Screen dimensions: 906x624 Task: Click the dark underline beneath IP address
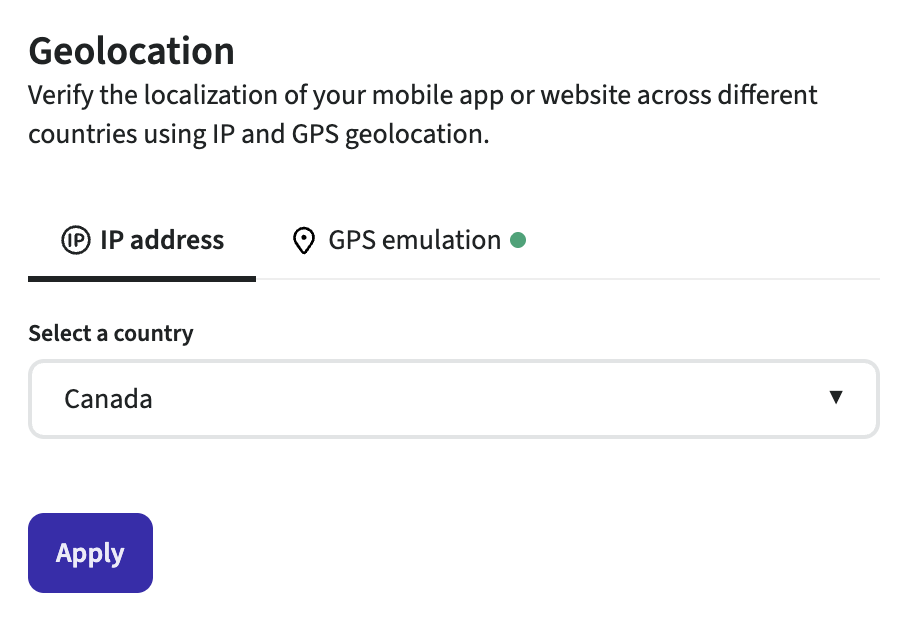[x=142, y=278]
